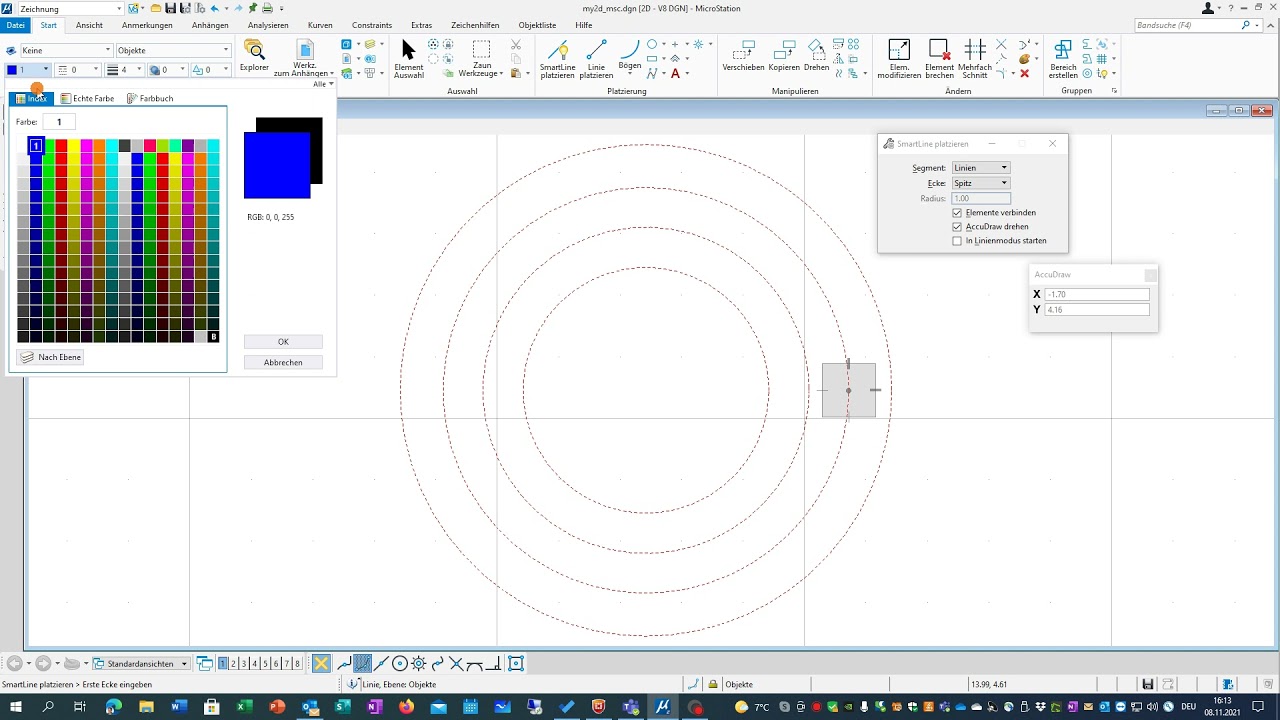Open Firefox from the taskbar
The image size is (1280, 720).
[x=406, y=707]
